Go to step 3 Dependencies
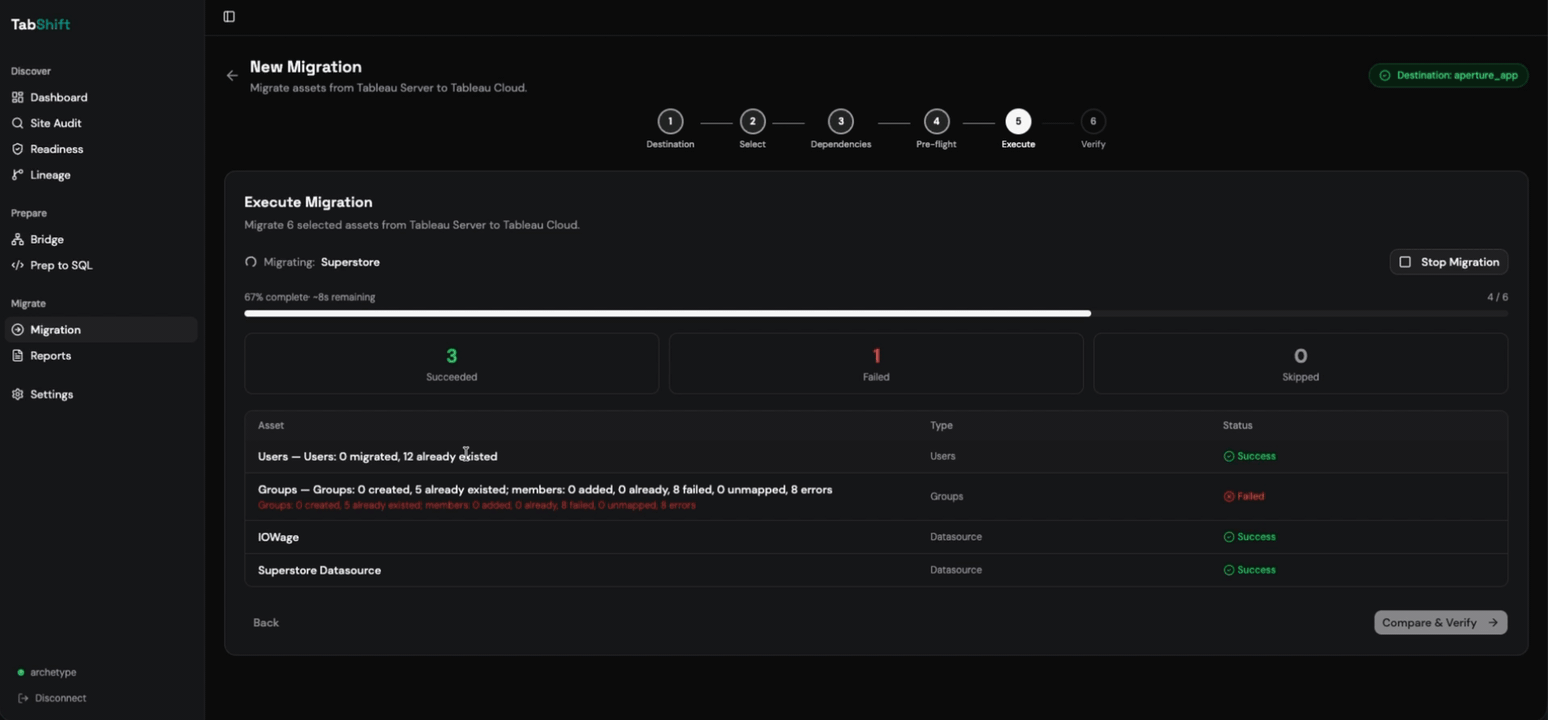This screenshot has width=1548, height=720. point(841,122)
